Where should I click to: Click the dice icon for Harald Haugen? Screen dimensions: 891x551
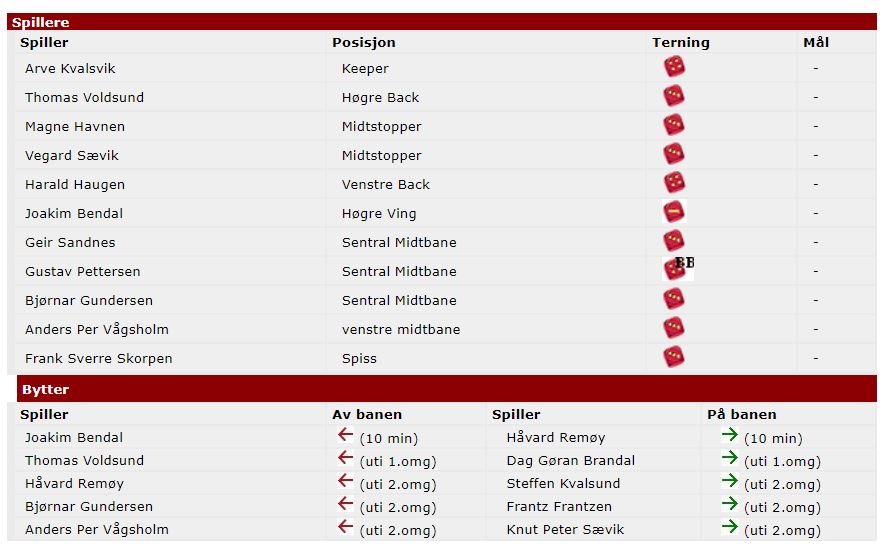pos(674,183)
